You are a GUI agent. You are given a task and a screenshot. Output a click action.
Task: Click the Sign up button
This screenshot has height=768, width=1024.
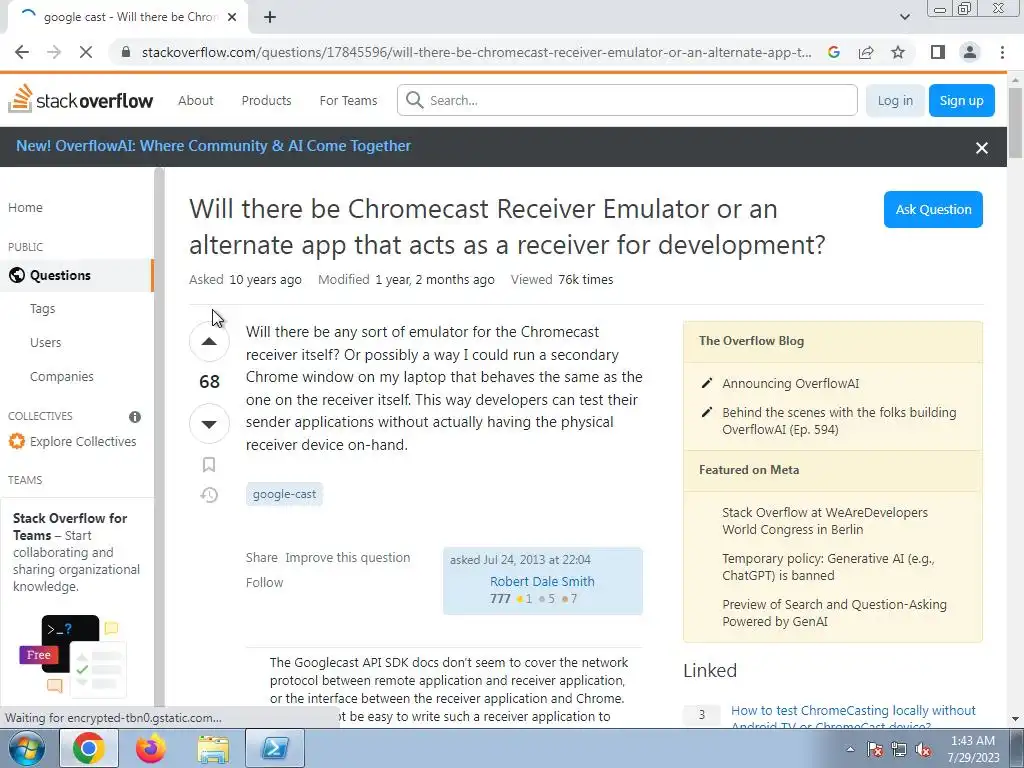(961, 101)
